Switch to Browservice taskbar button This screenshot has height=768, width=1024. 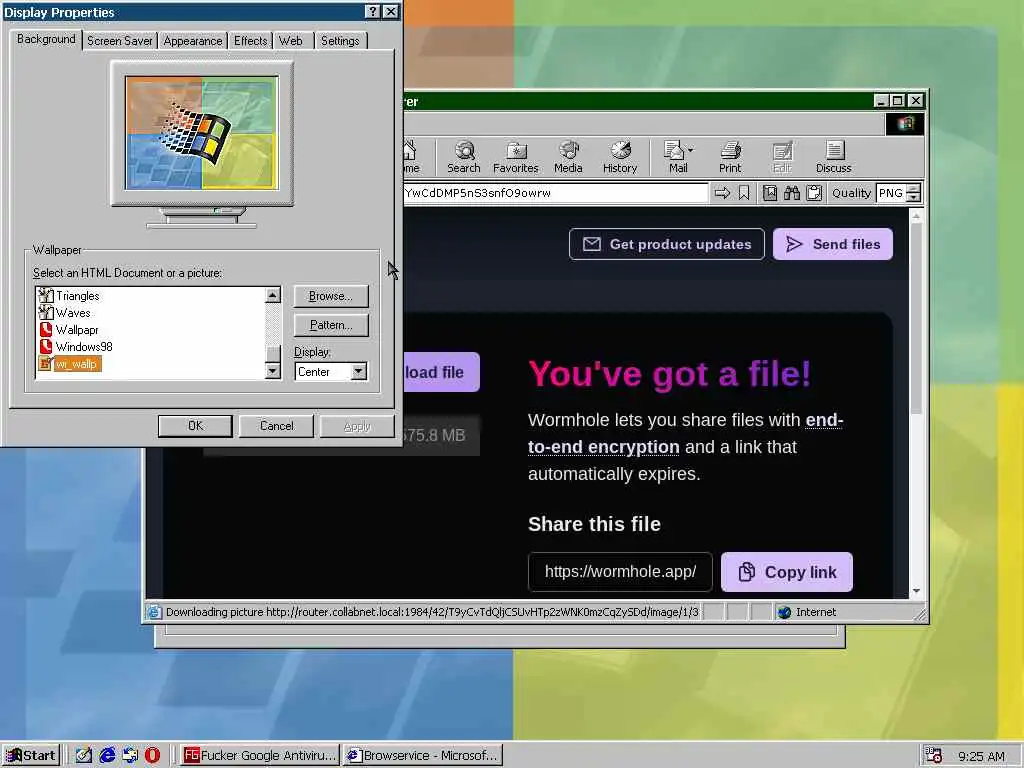pyautogui.click(x=423, y=756)
